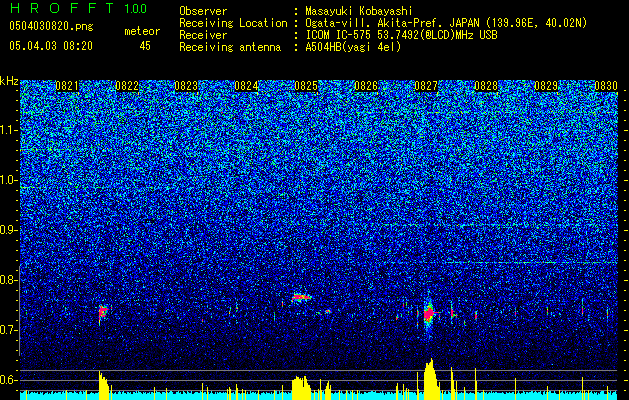Click the 0828 time marker

coord(486,86)
